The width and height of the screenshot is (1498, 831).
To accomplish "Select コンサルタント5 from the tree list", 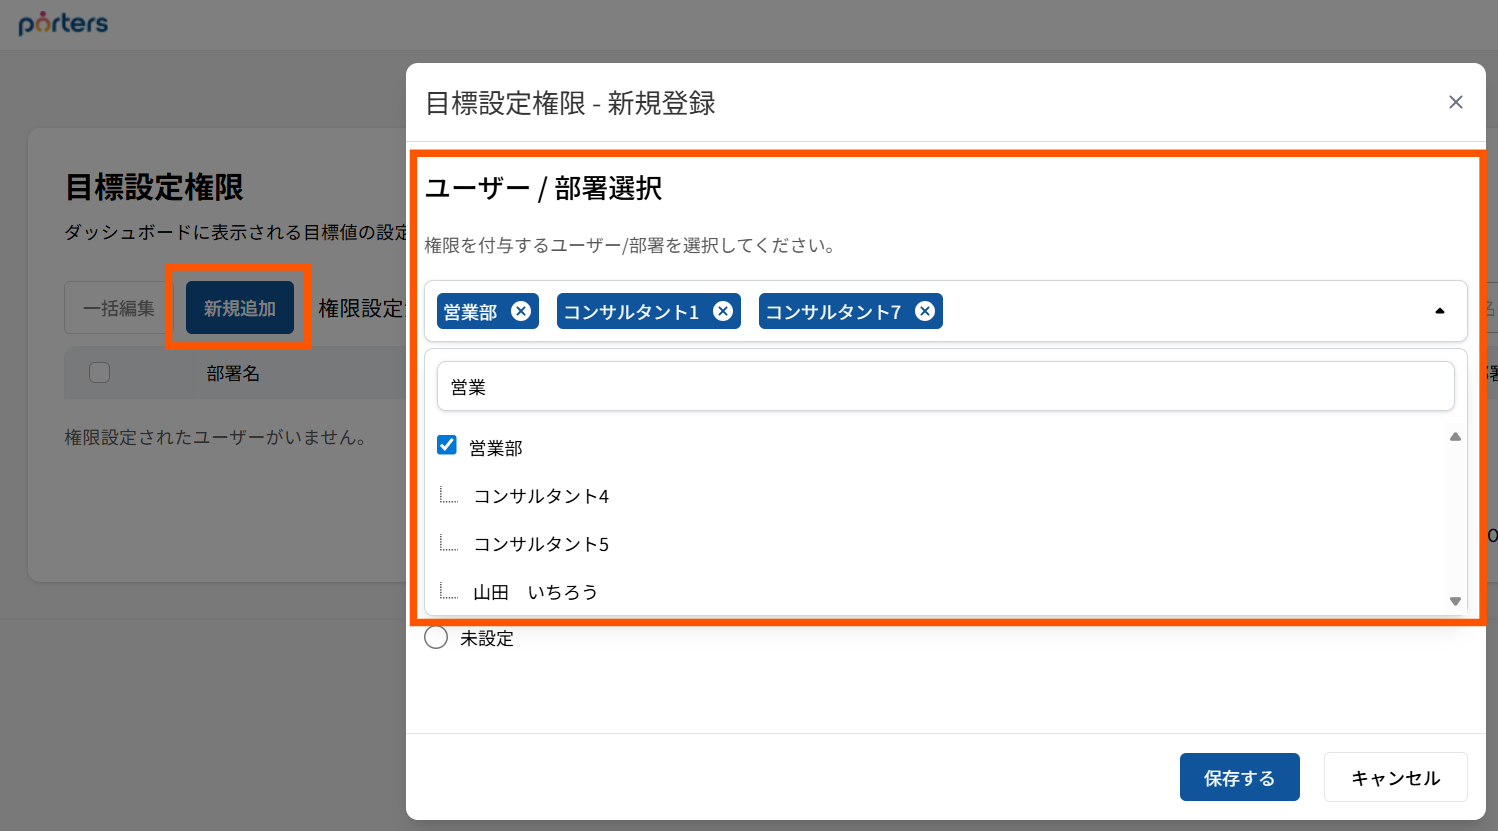I will pyautogui.click(x=541, y=544).
